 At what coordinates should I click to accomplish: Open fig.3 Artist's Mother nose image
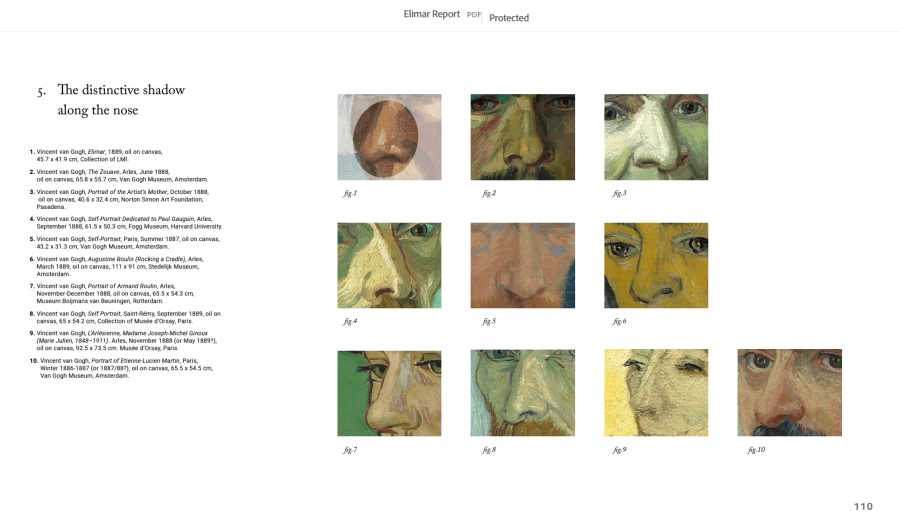(656, 137)
